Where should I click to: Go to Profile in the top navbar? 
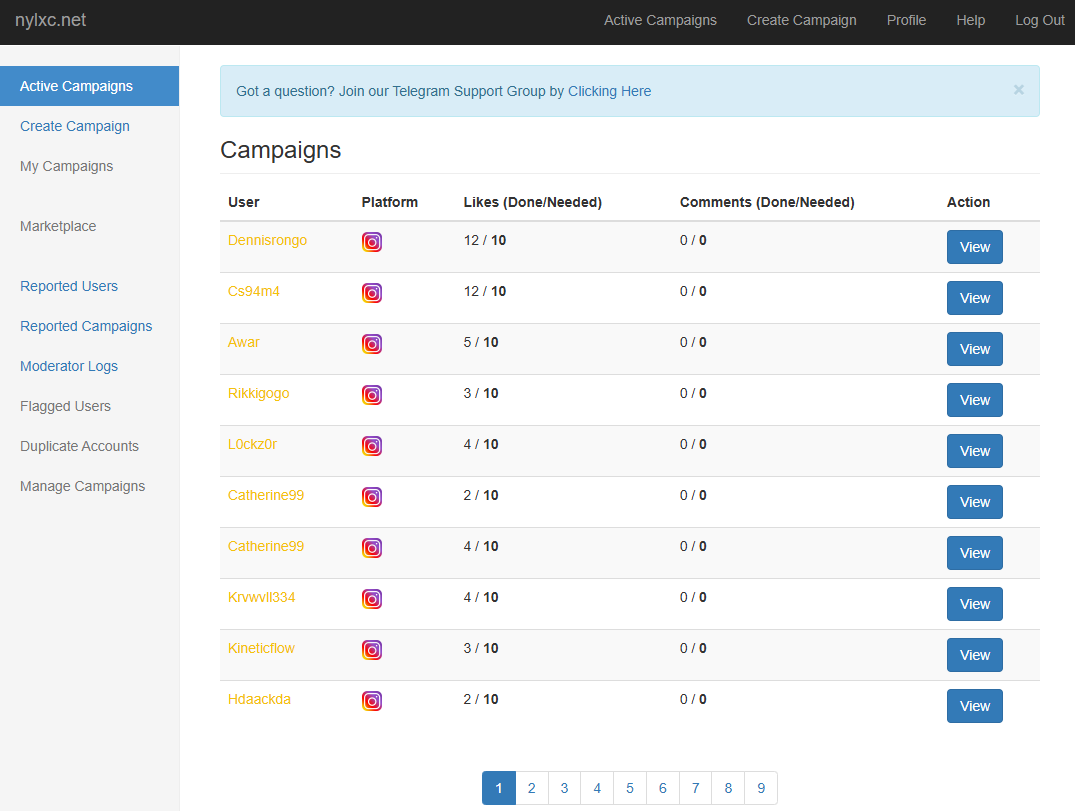point(906,21)
